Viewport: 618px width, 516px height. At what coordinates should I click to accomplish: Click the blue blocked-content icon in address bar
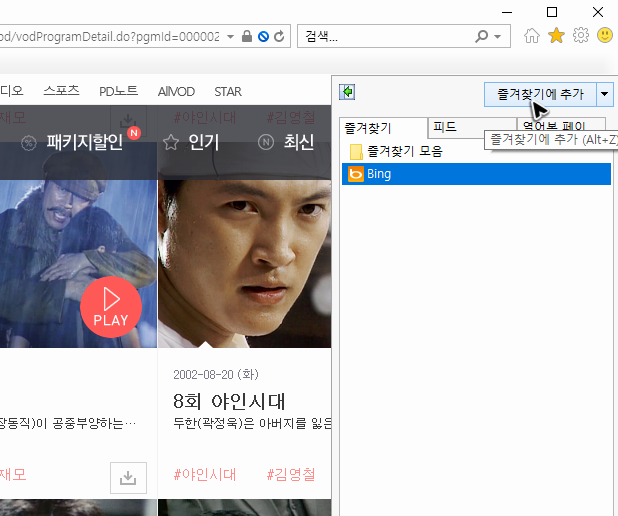(263, 37)
